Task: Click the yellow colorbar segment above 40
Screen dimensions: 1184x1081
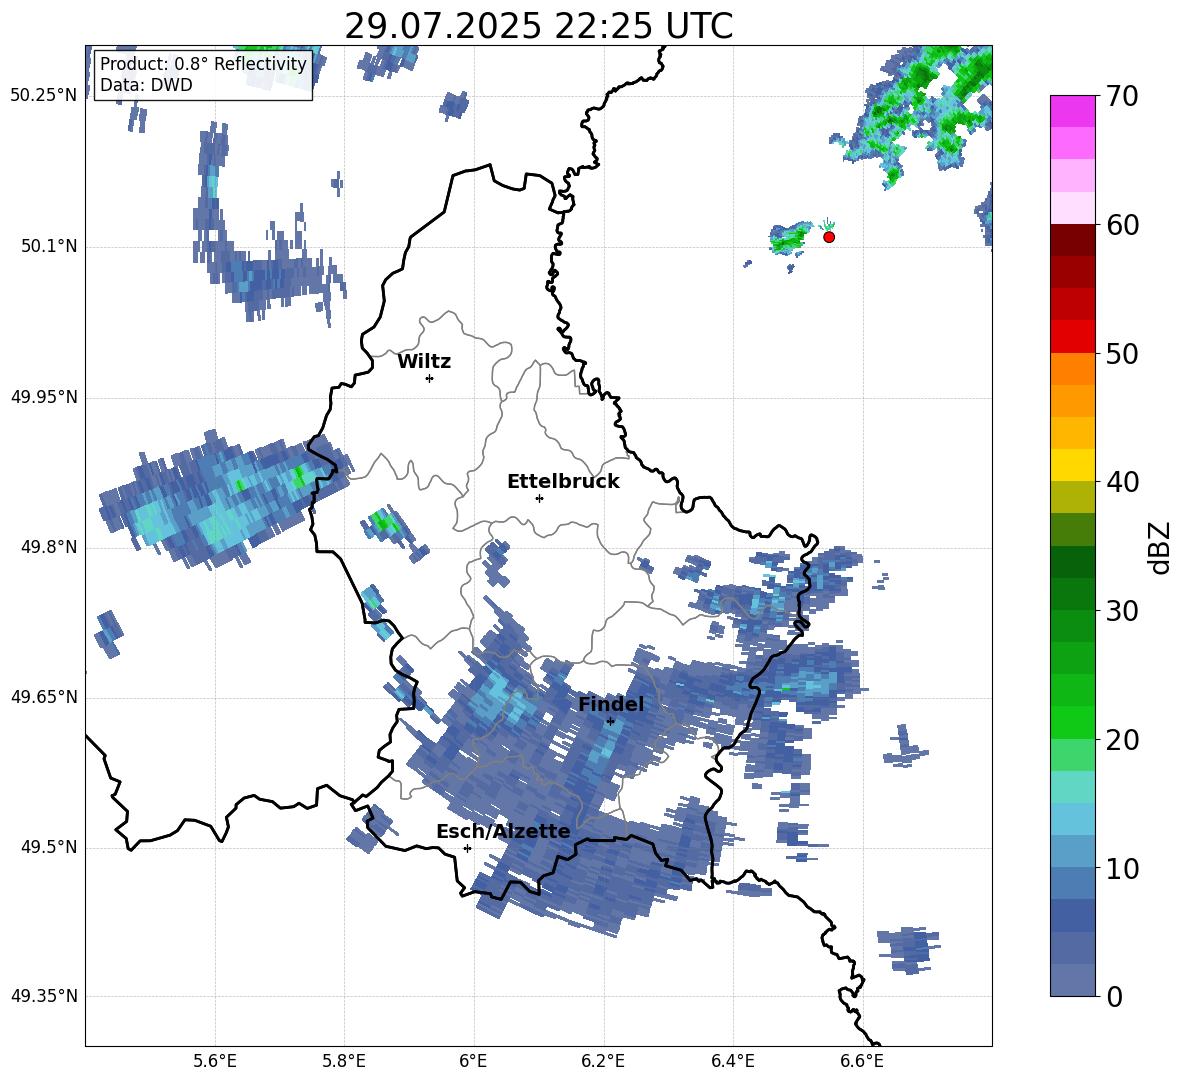Action: (1072, 465)
